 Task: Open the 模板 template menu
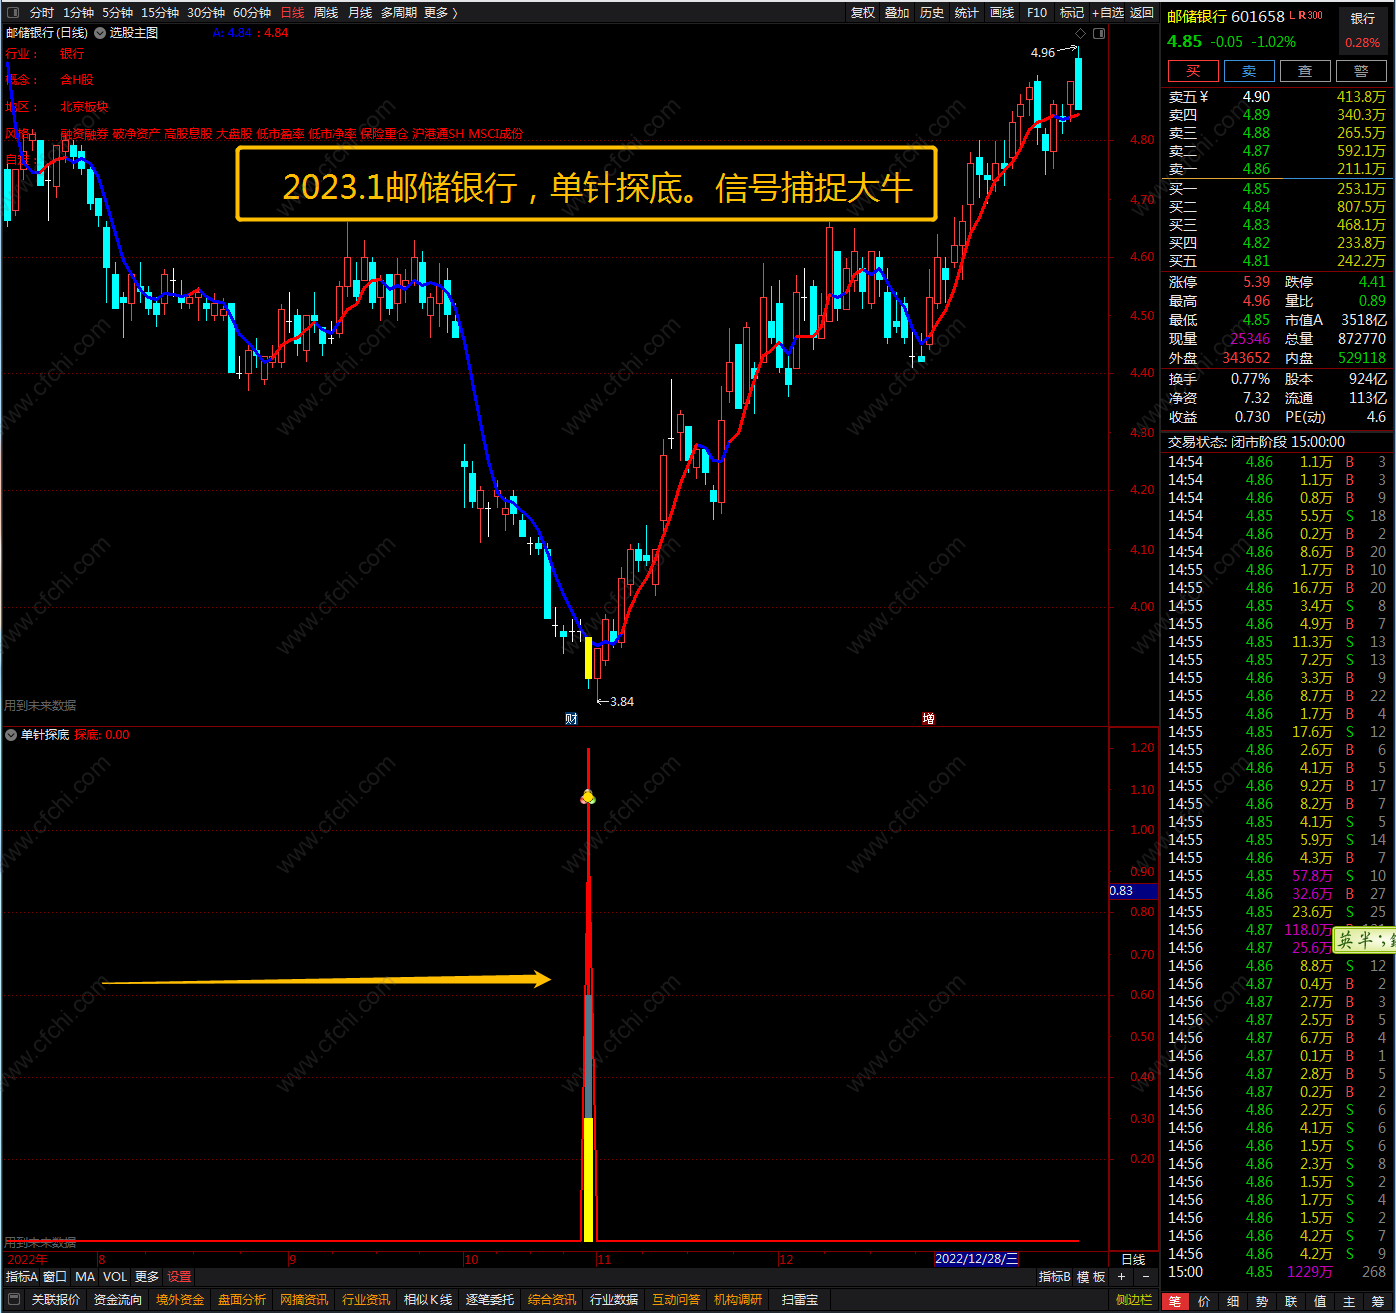[x=1091, y=1277]
